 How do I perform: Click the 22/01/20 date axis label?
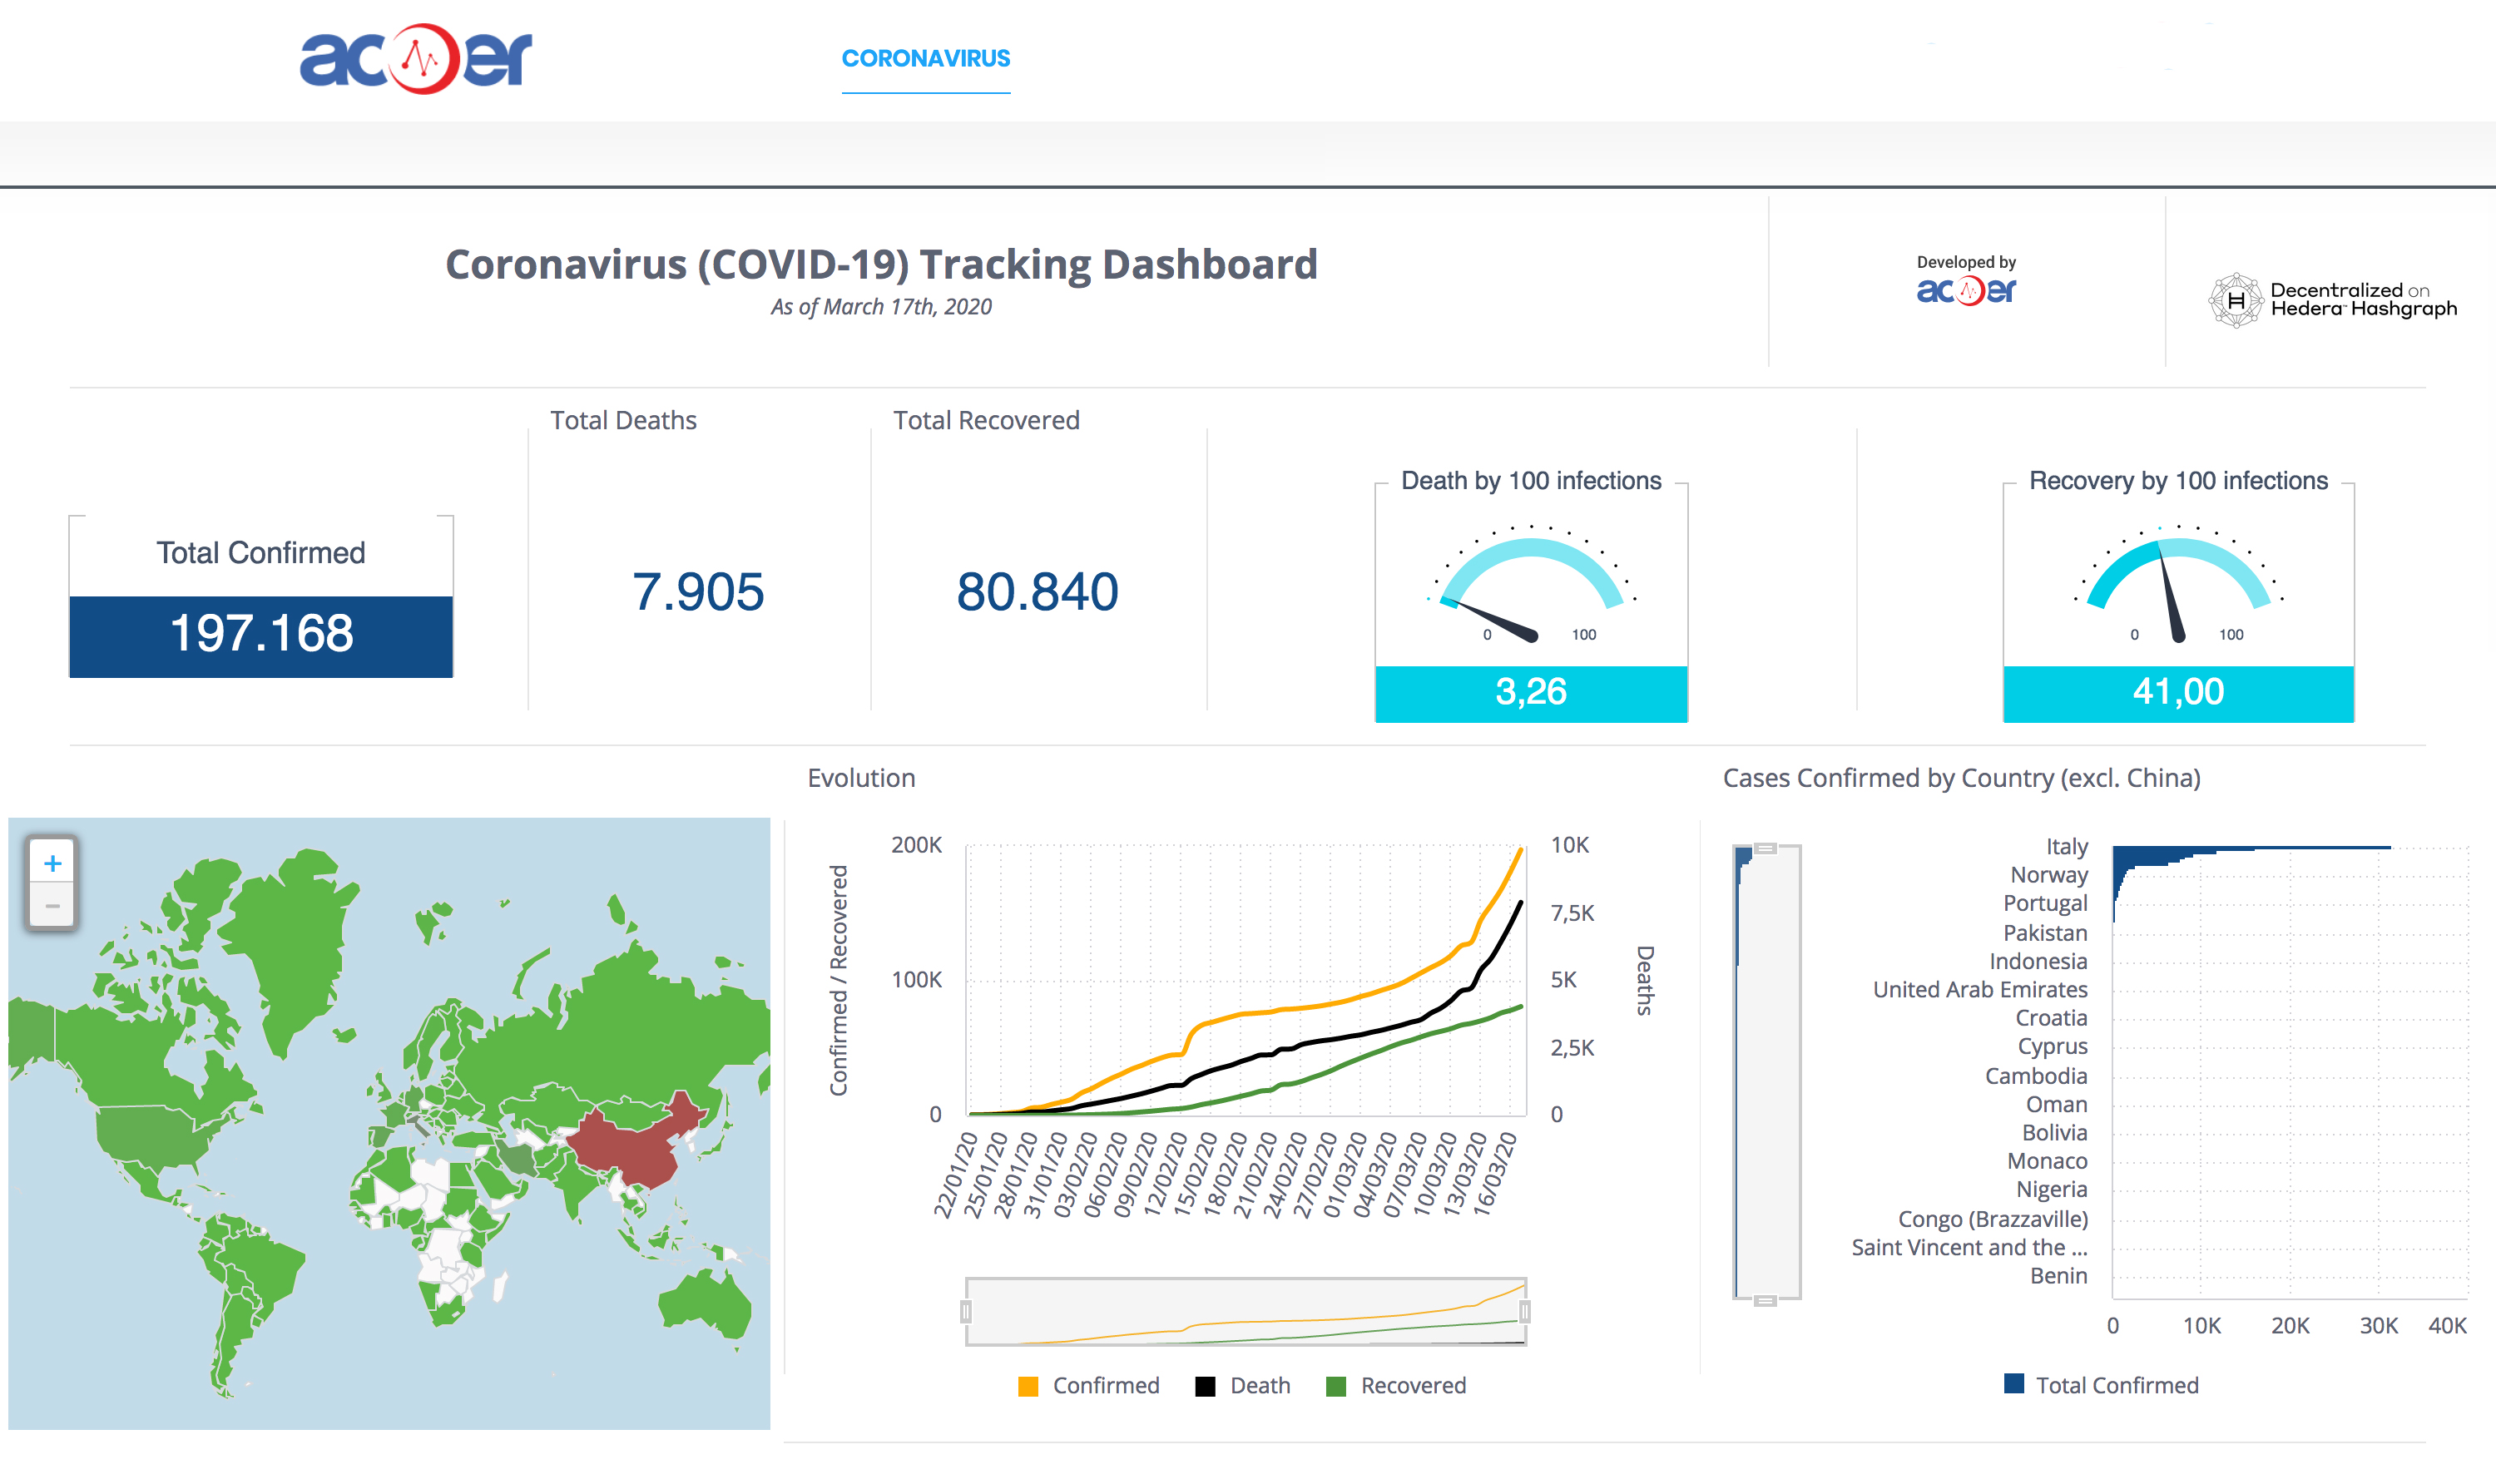click(x=955, y=1175)
